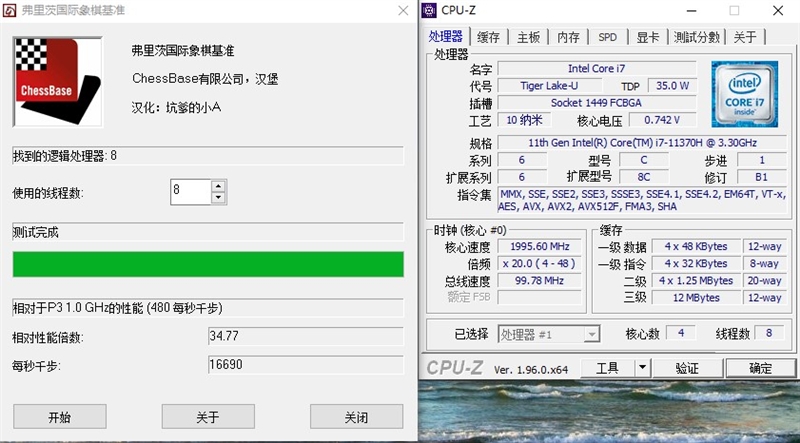Switch to the 显卡 tab

coord(648,37)
